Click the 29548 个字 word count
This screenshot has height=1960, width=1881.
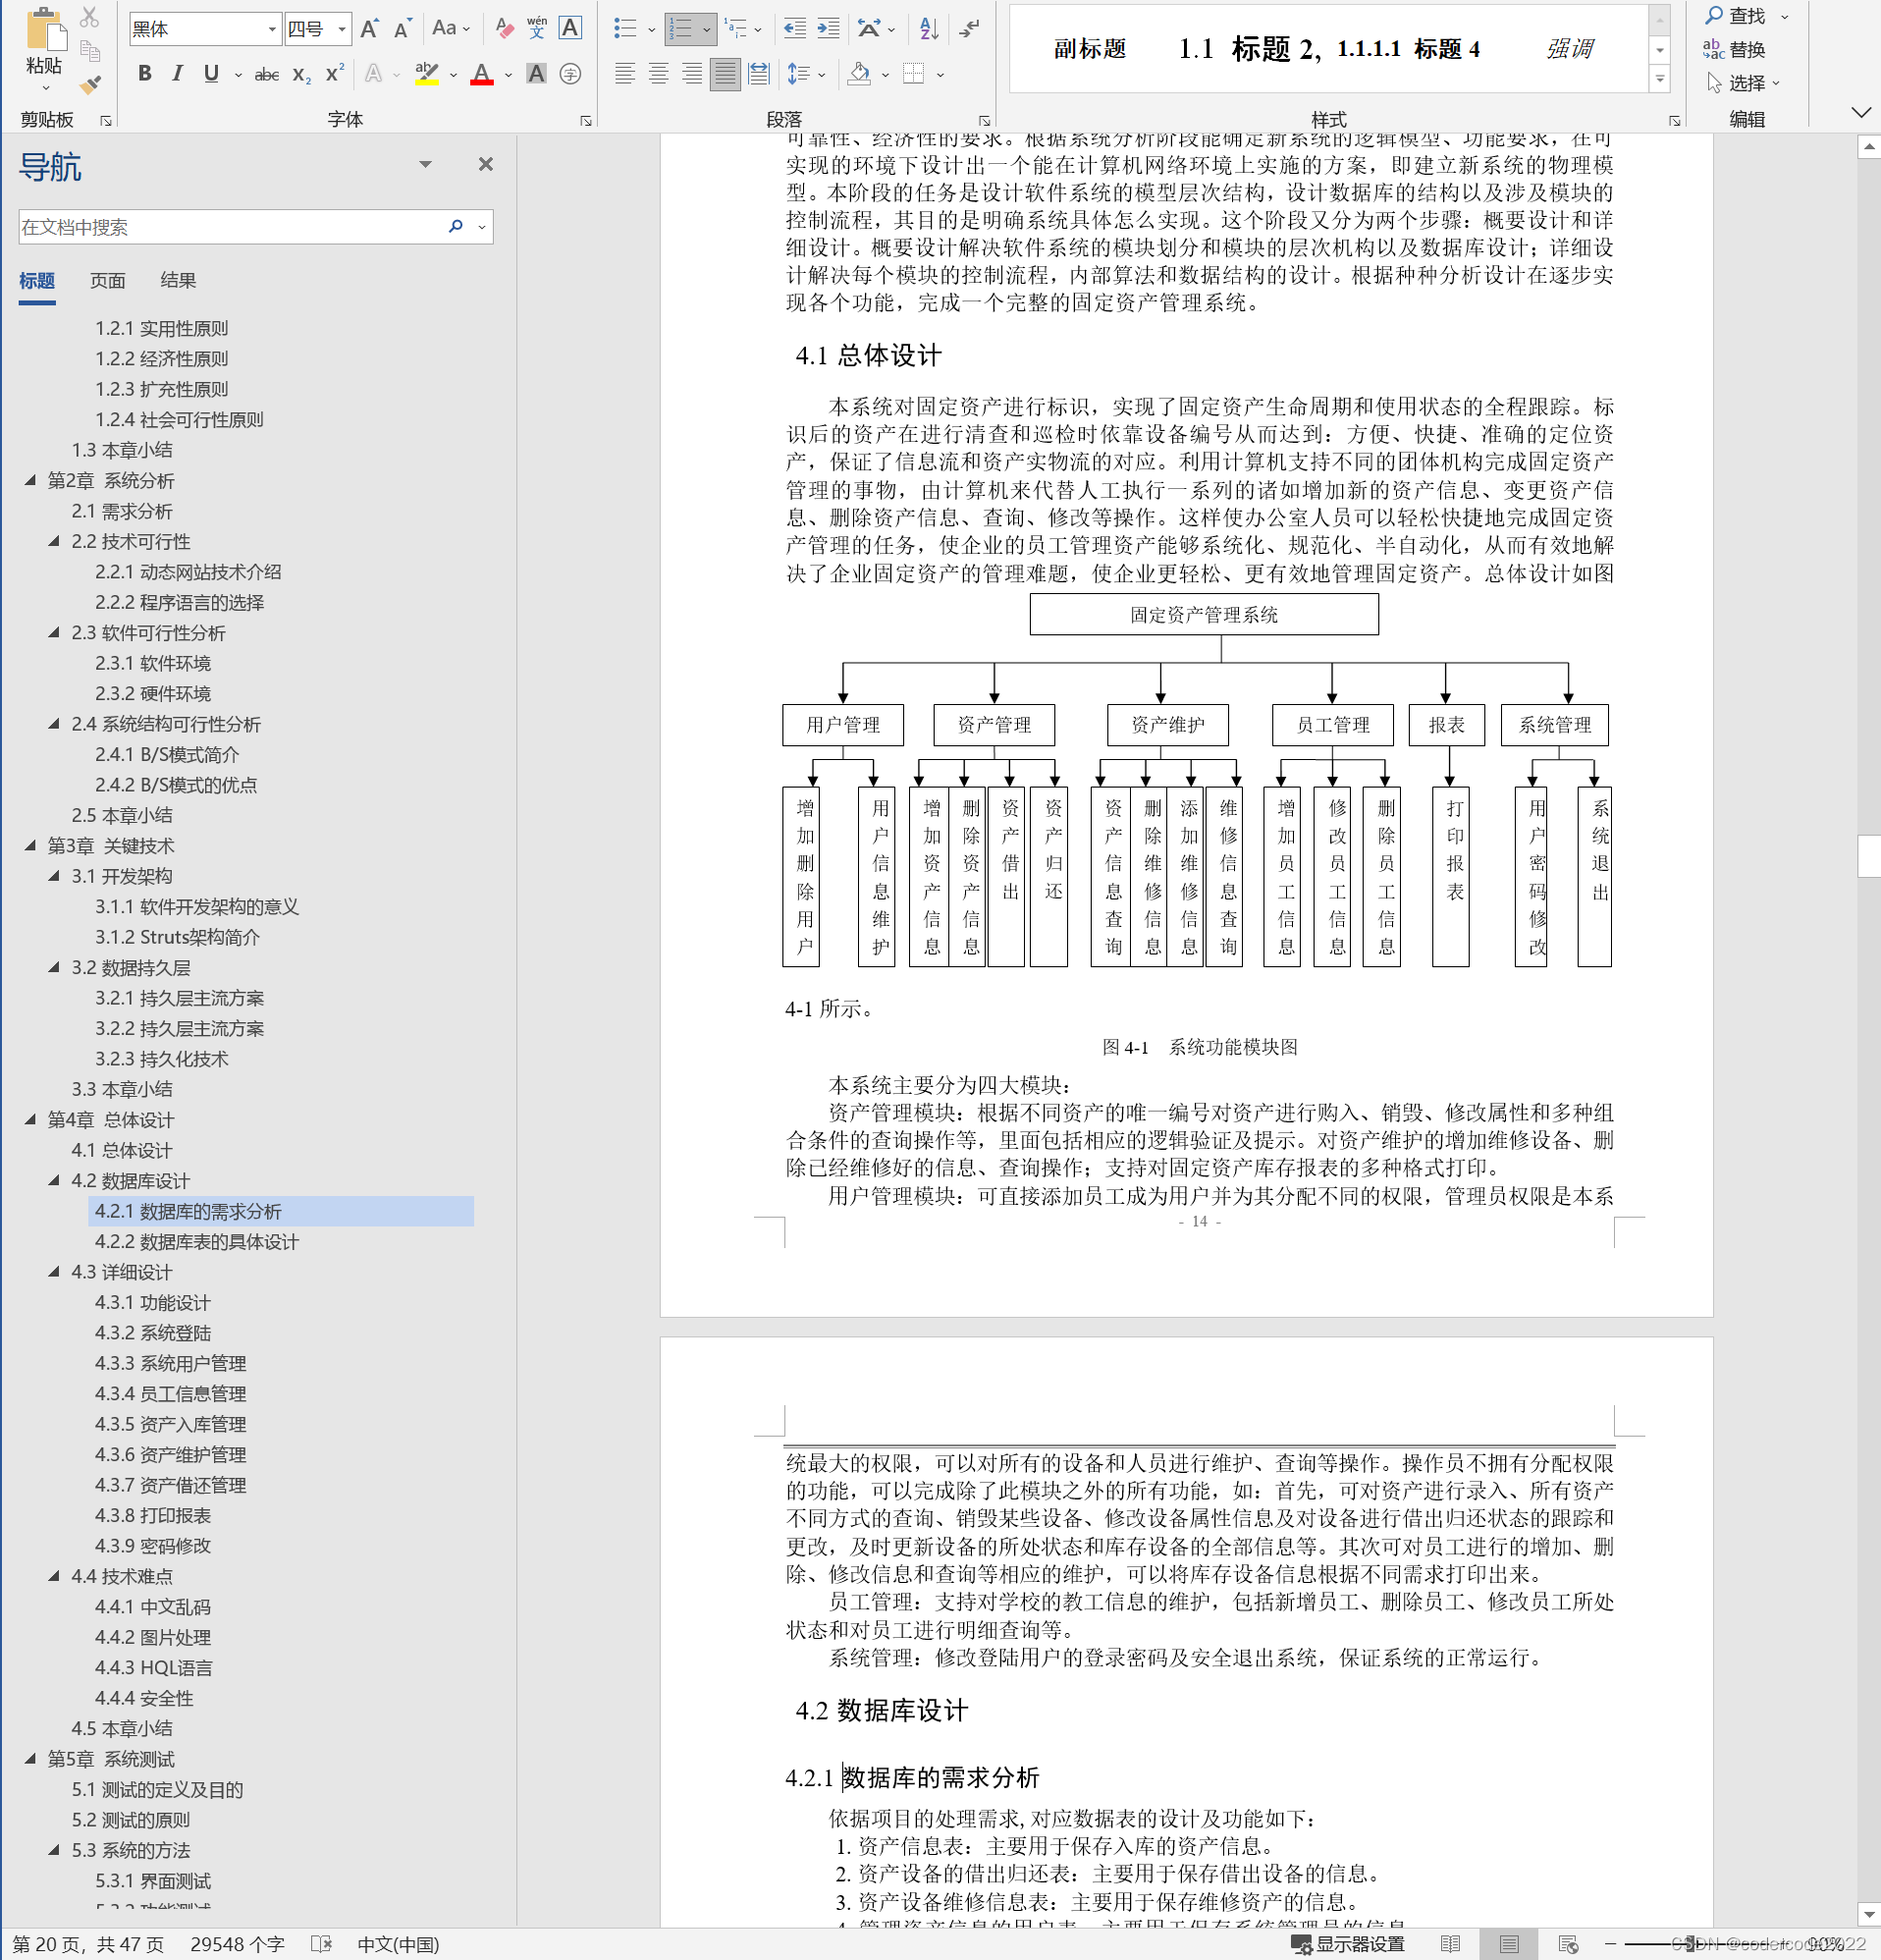(237, 1944)
